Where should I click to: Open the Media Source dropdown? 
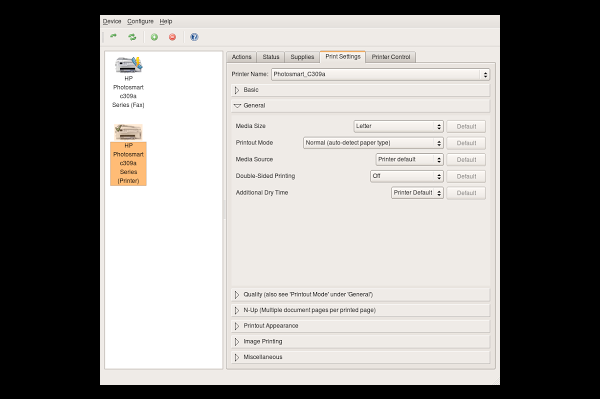point(409,160)
